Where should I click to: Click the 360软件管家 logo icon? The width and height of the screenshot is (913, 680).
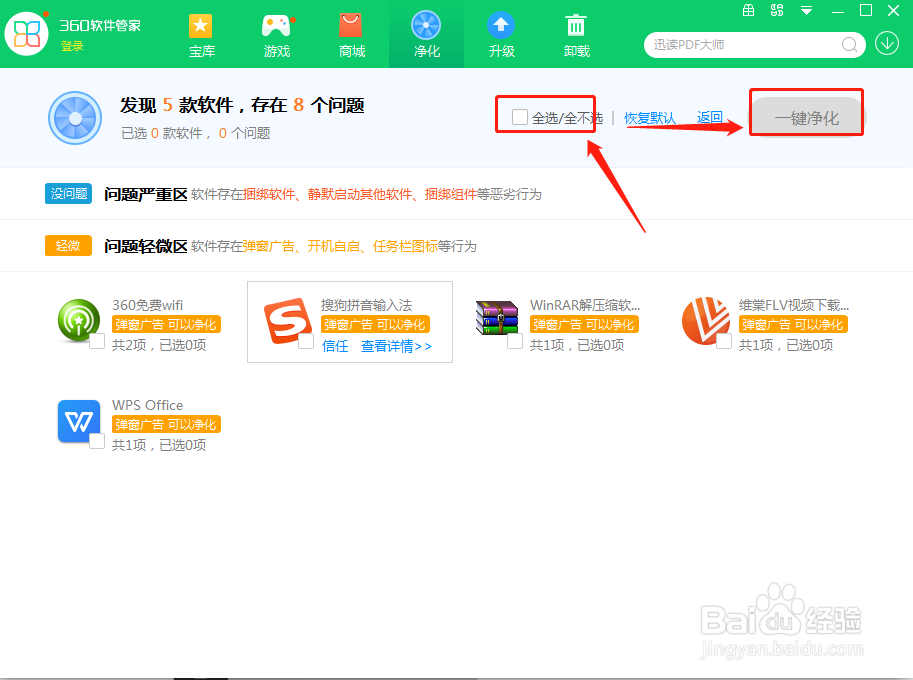point(26,33)
